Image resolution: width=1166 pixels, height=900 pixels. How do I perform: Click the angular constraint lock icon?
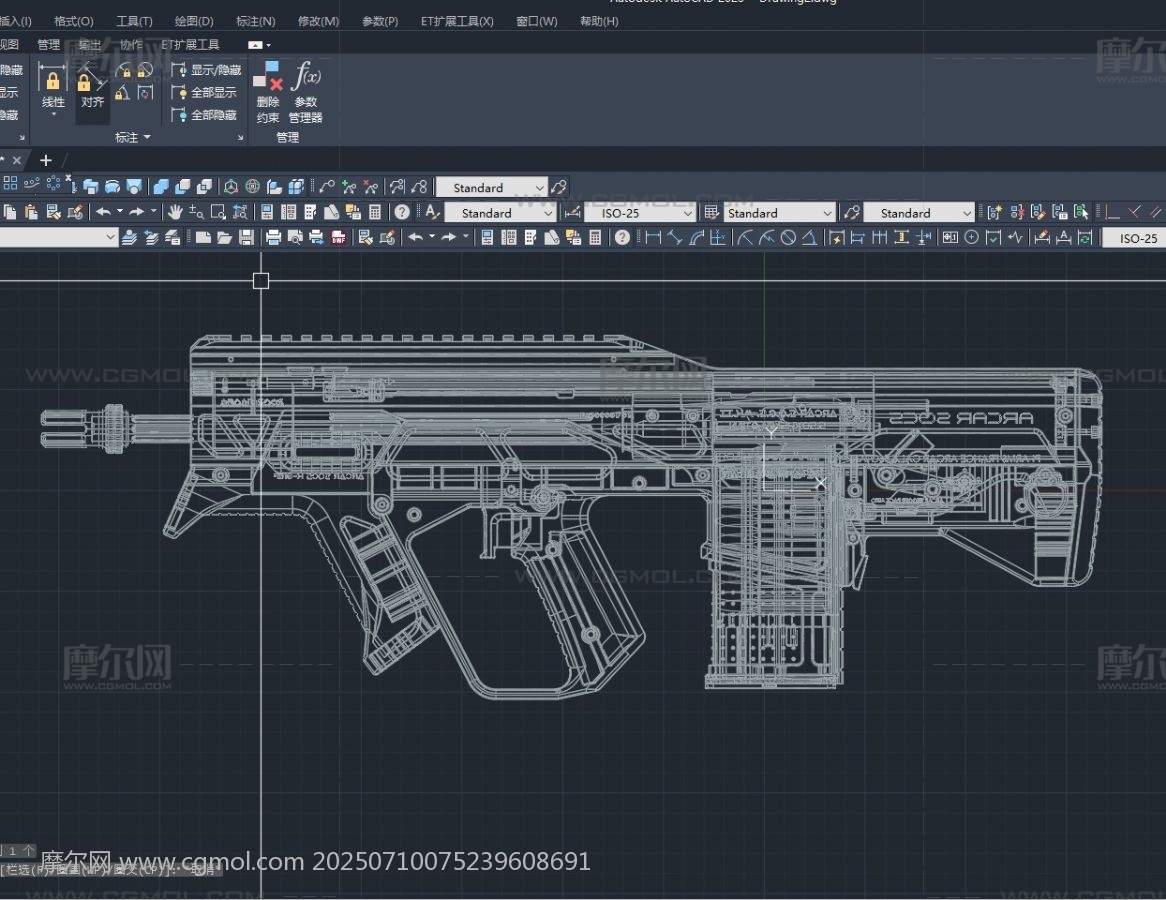(123, 93)
